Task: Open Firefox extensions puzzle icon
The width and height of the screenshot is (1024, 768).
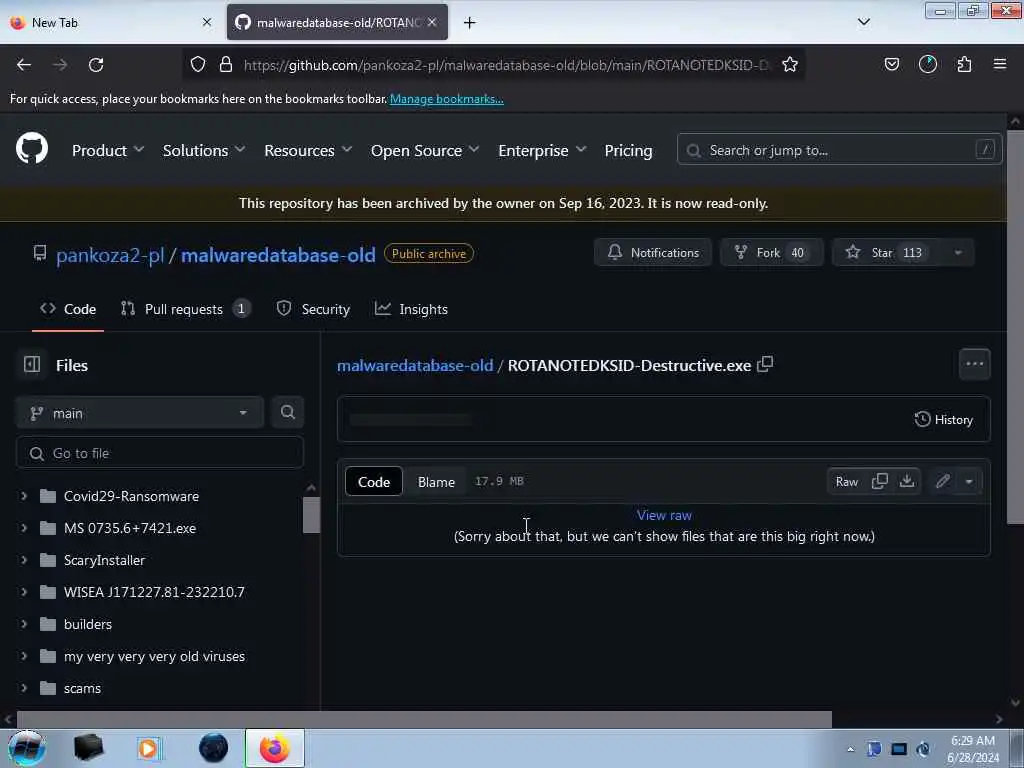Action: pyautogui.click(x=964, y=64)
